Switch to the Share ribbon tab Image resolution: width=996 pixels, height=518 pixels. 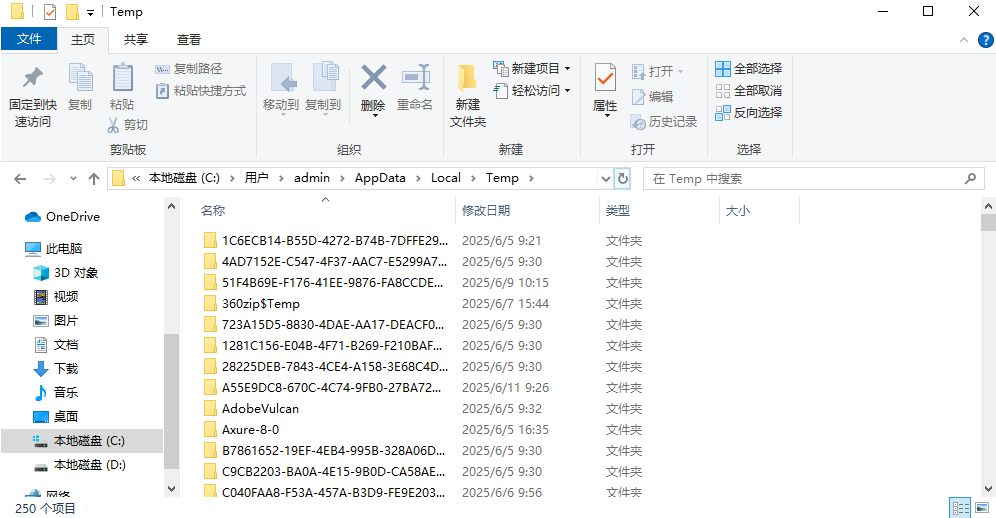135,39
